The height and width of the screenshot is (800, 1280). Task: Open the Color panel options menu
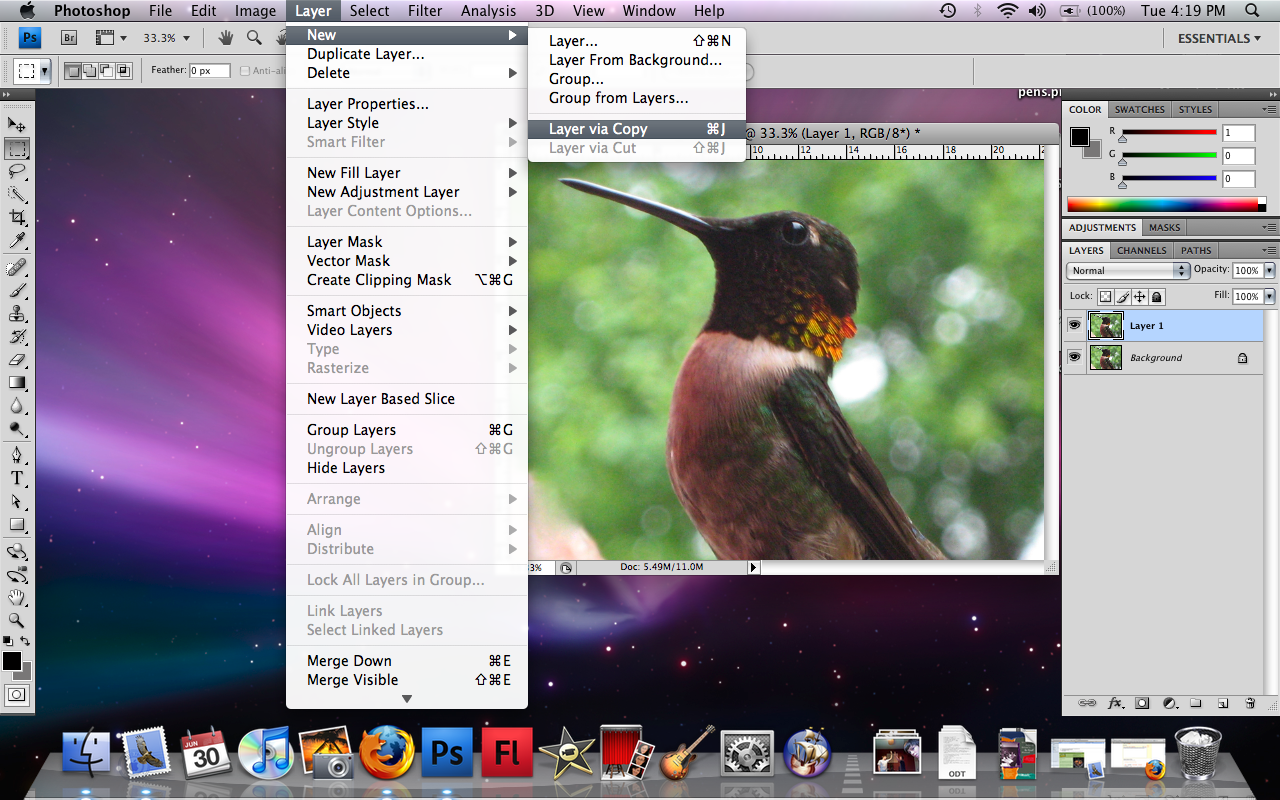tap(1268, 109)
